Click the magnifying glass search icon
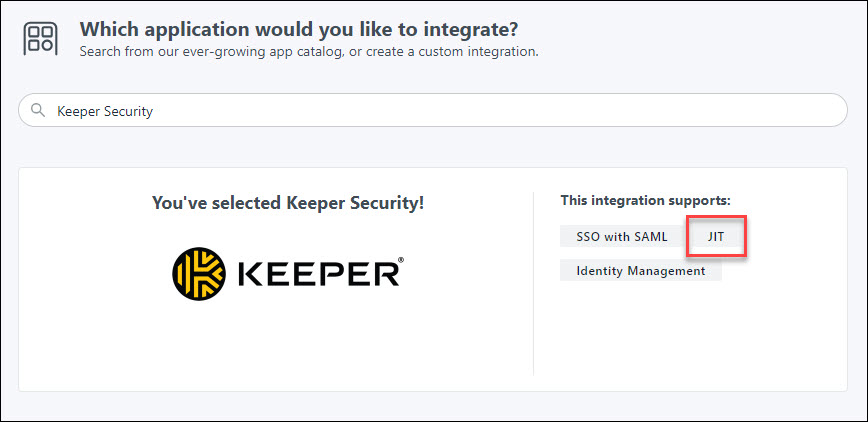 pos(38,111)
